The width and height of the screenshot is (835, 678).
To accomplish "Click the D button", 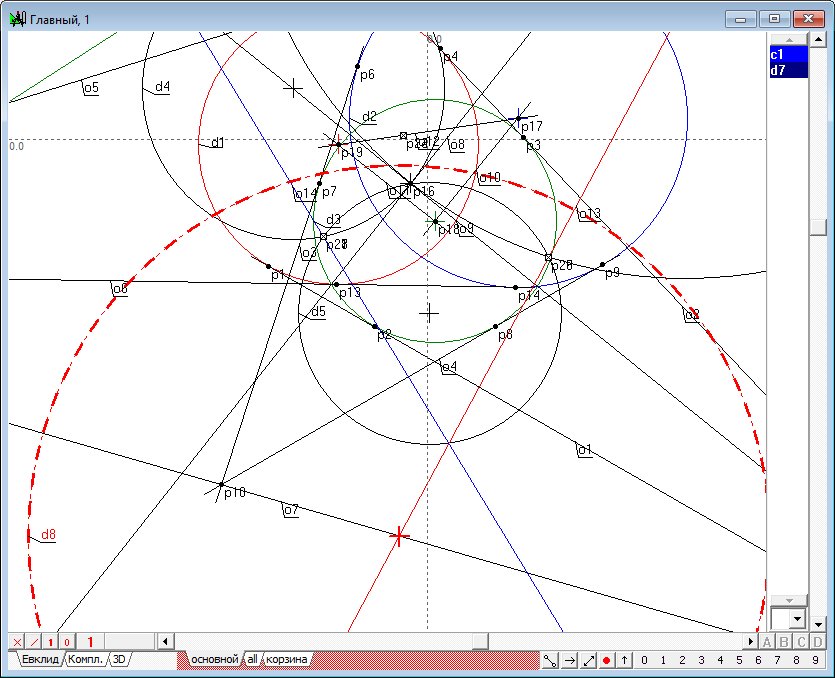I will point(818,642).
